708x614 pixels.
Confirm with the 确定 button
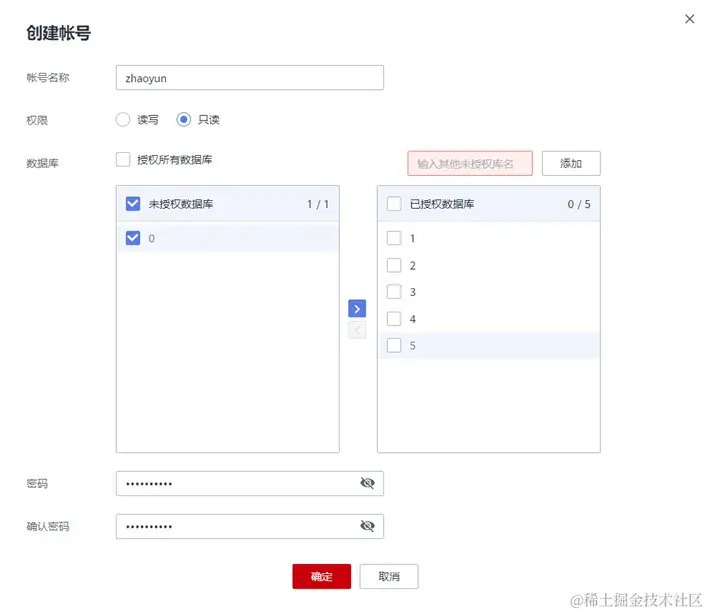[321, 577]
